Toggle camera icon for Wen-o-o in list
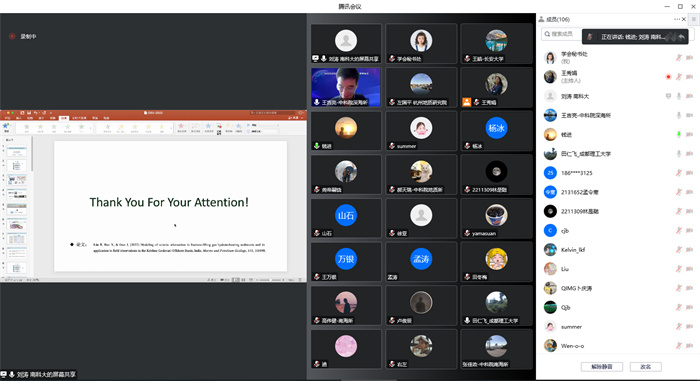The image size is (700, 381). coord(689,346)
